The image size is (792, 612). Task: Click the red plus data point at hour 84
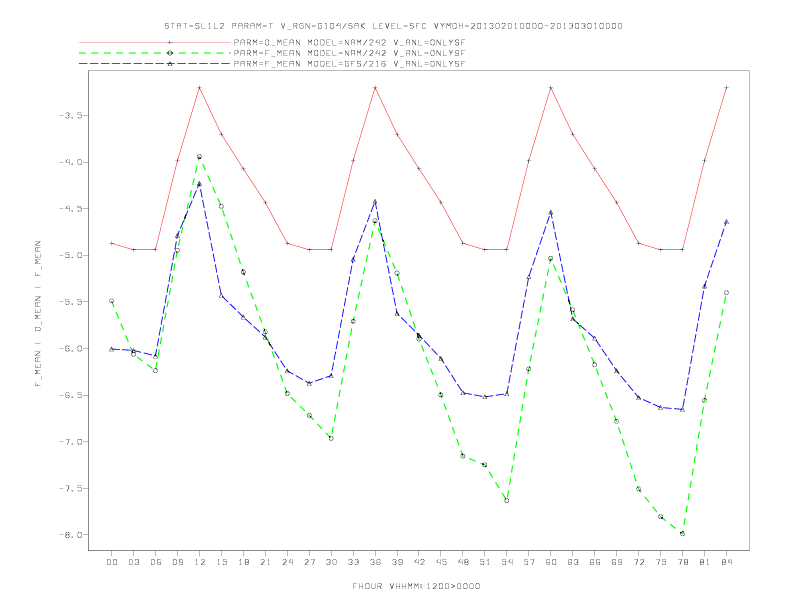click(x=726, y=88)
